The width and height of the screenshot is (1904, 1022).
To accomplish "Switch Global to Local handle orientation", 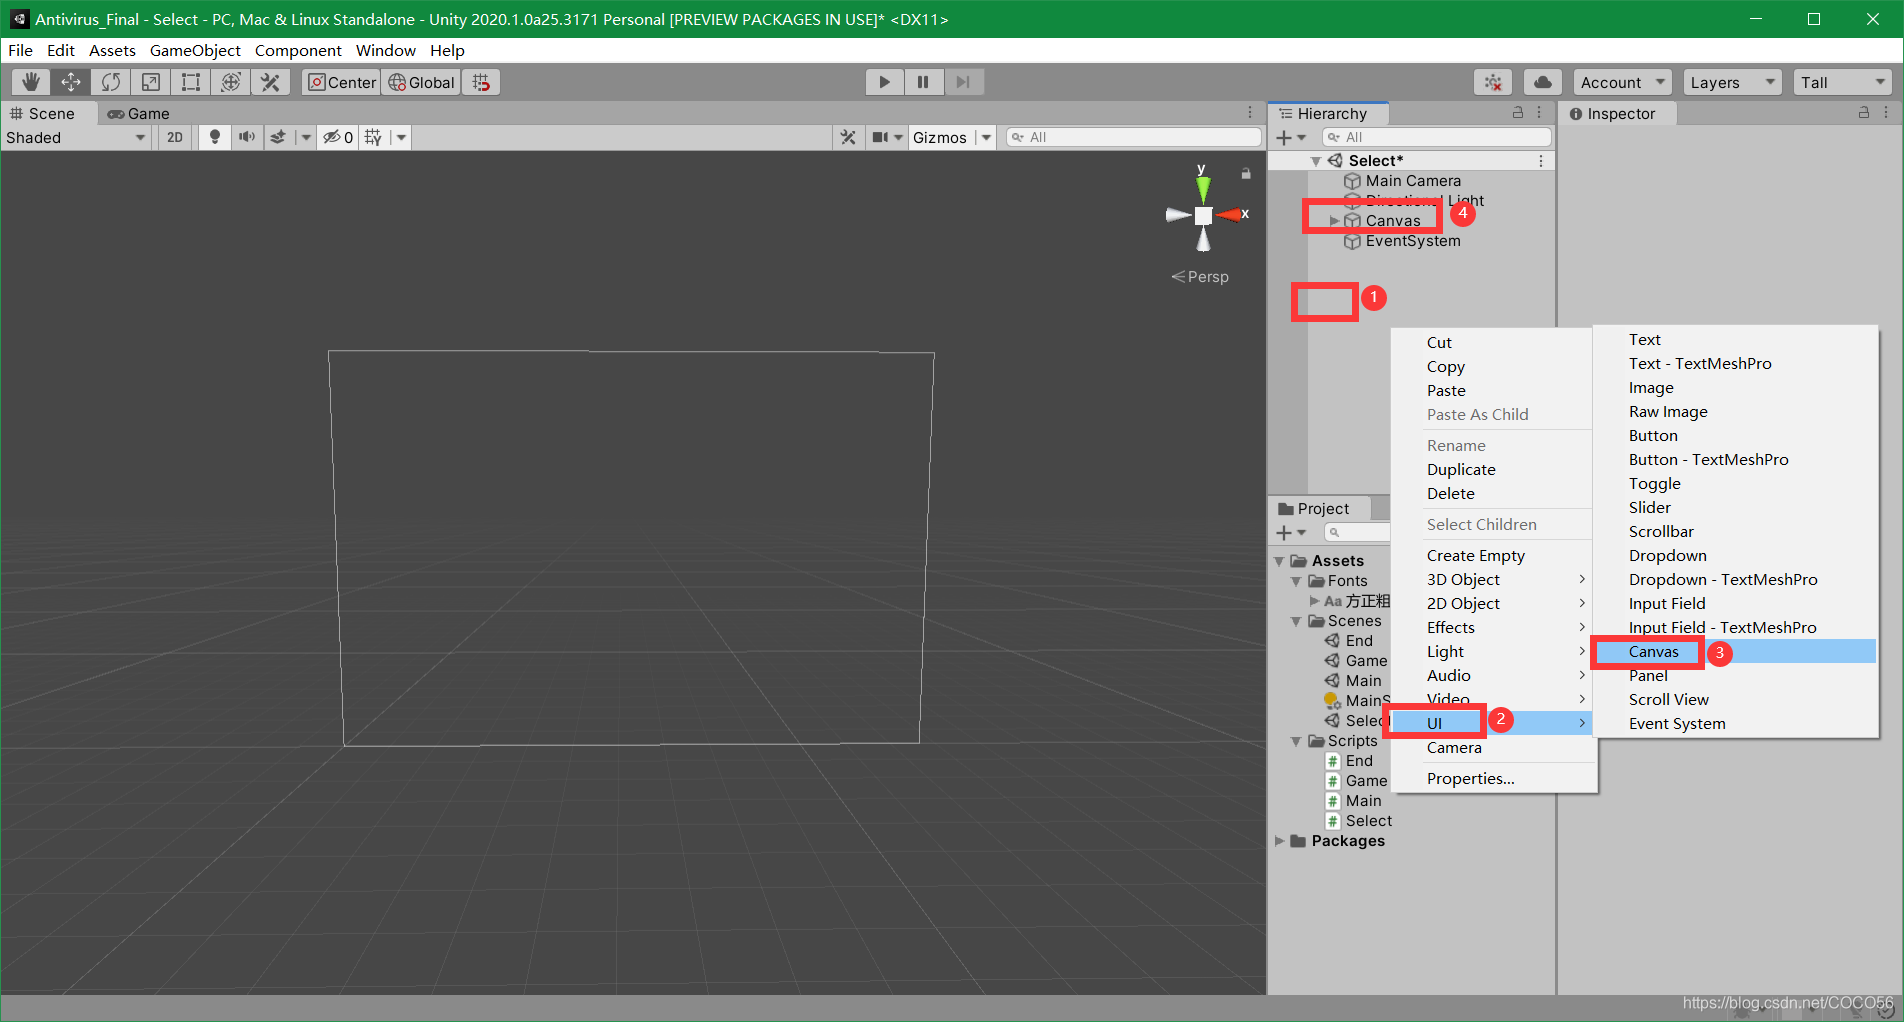I will click(420, 82).
